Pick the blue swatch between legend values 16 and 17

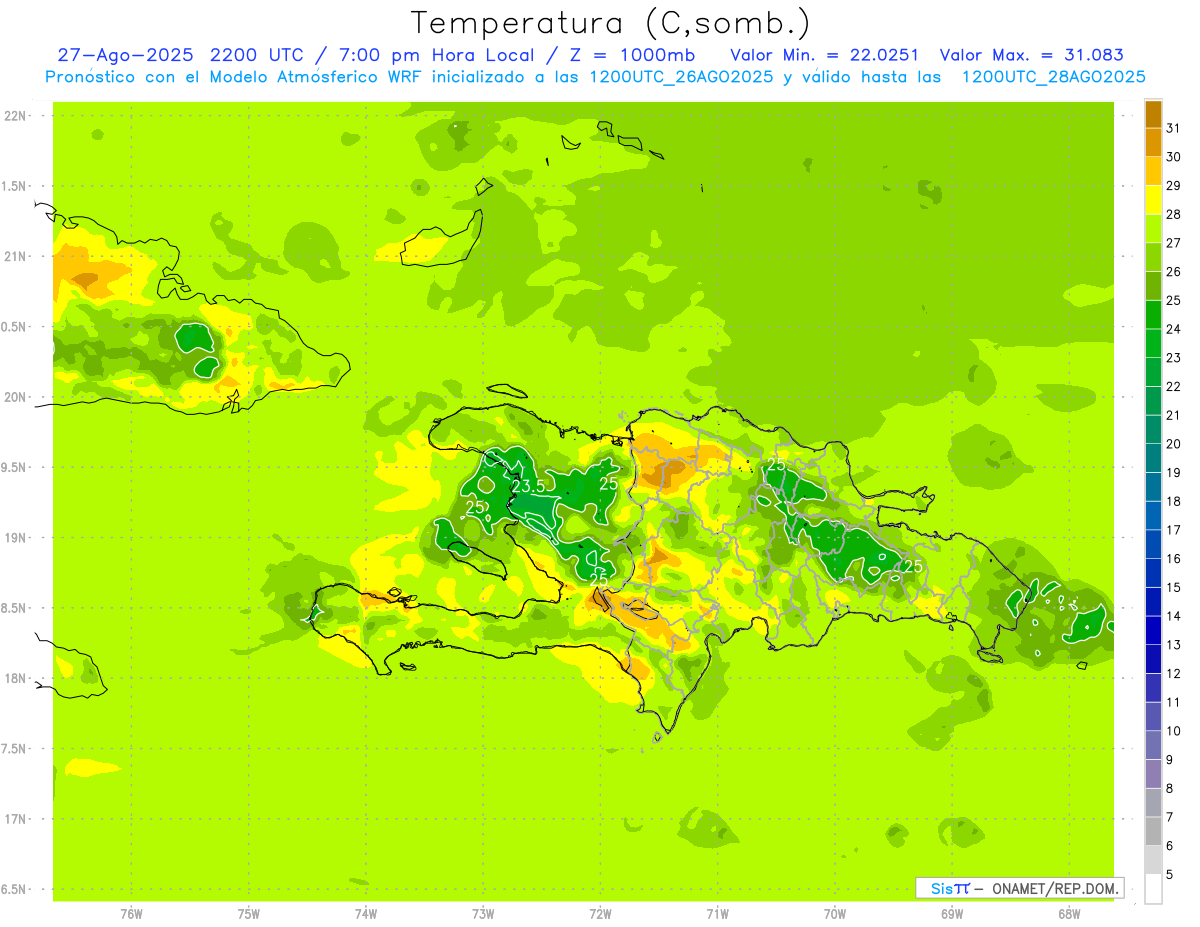pos(1153,544)
